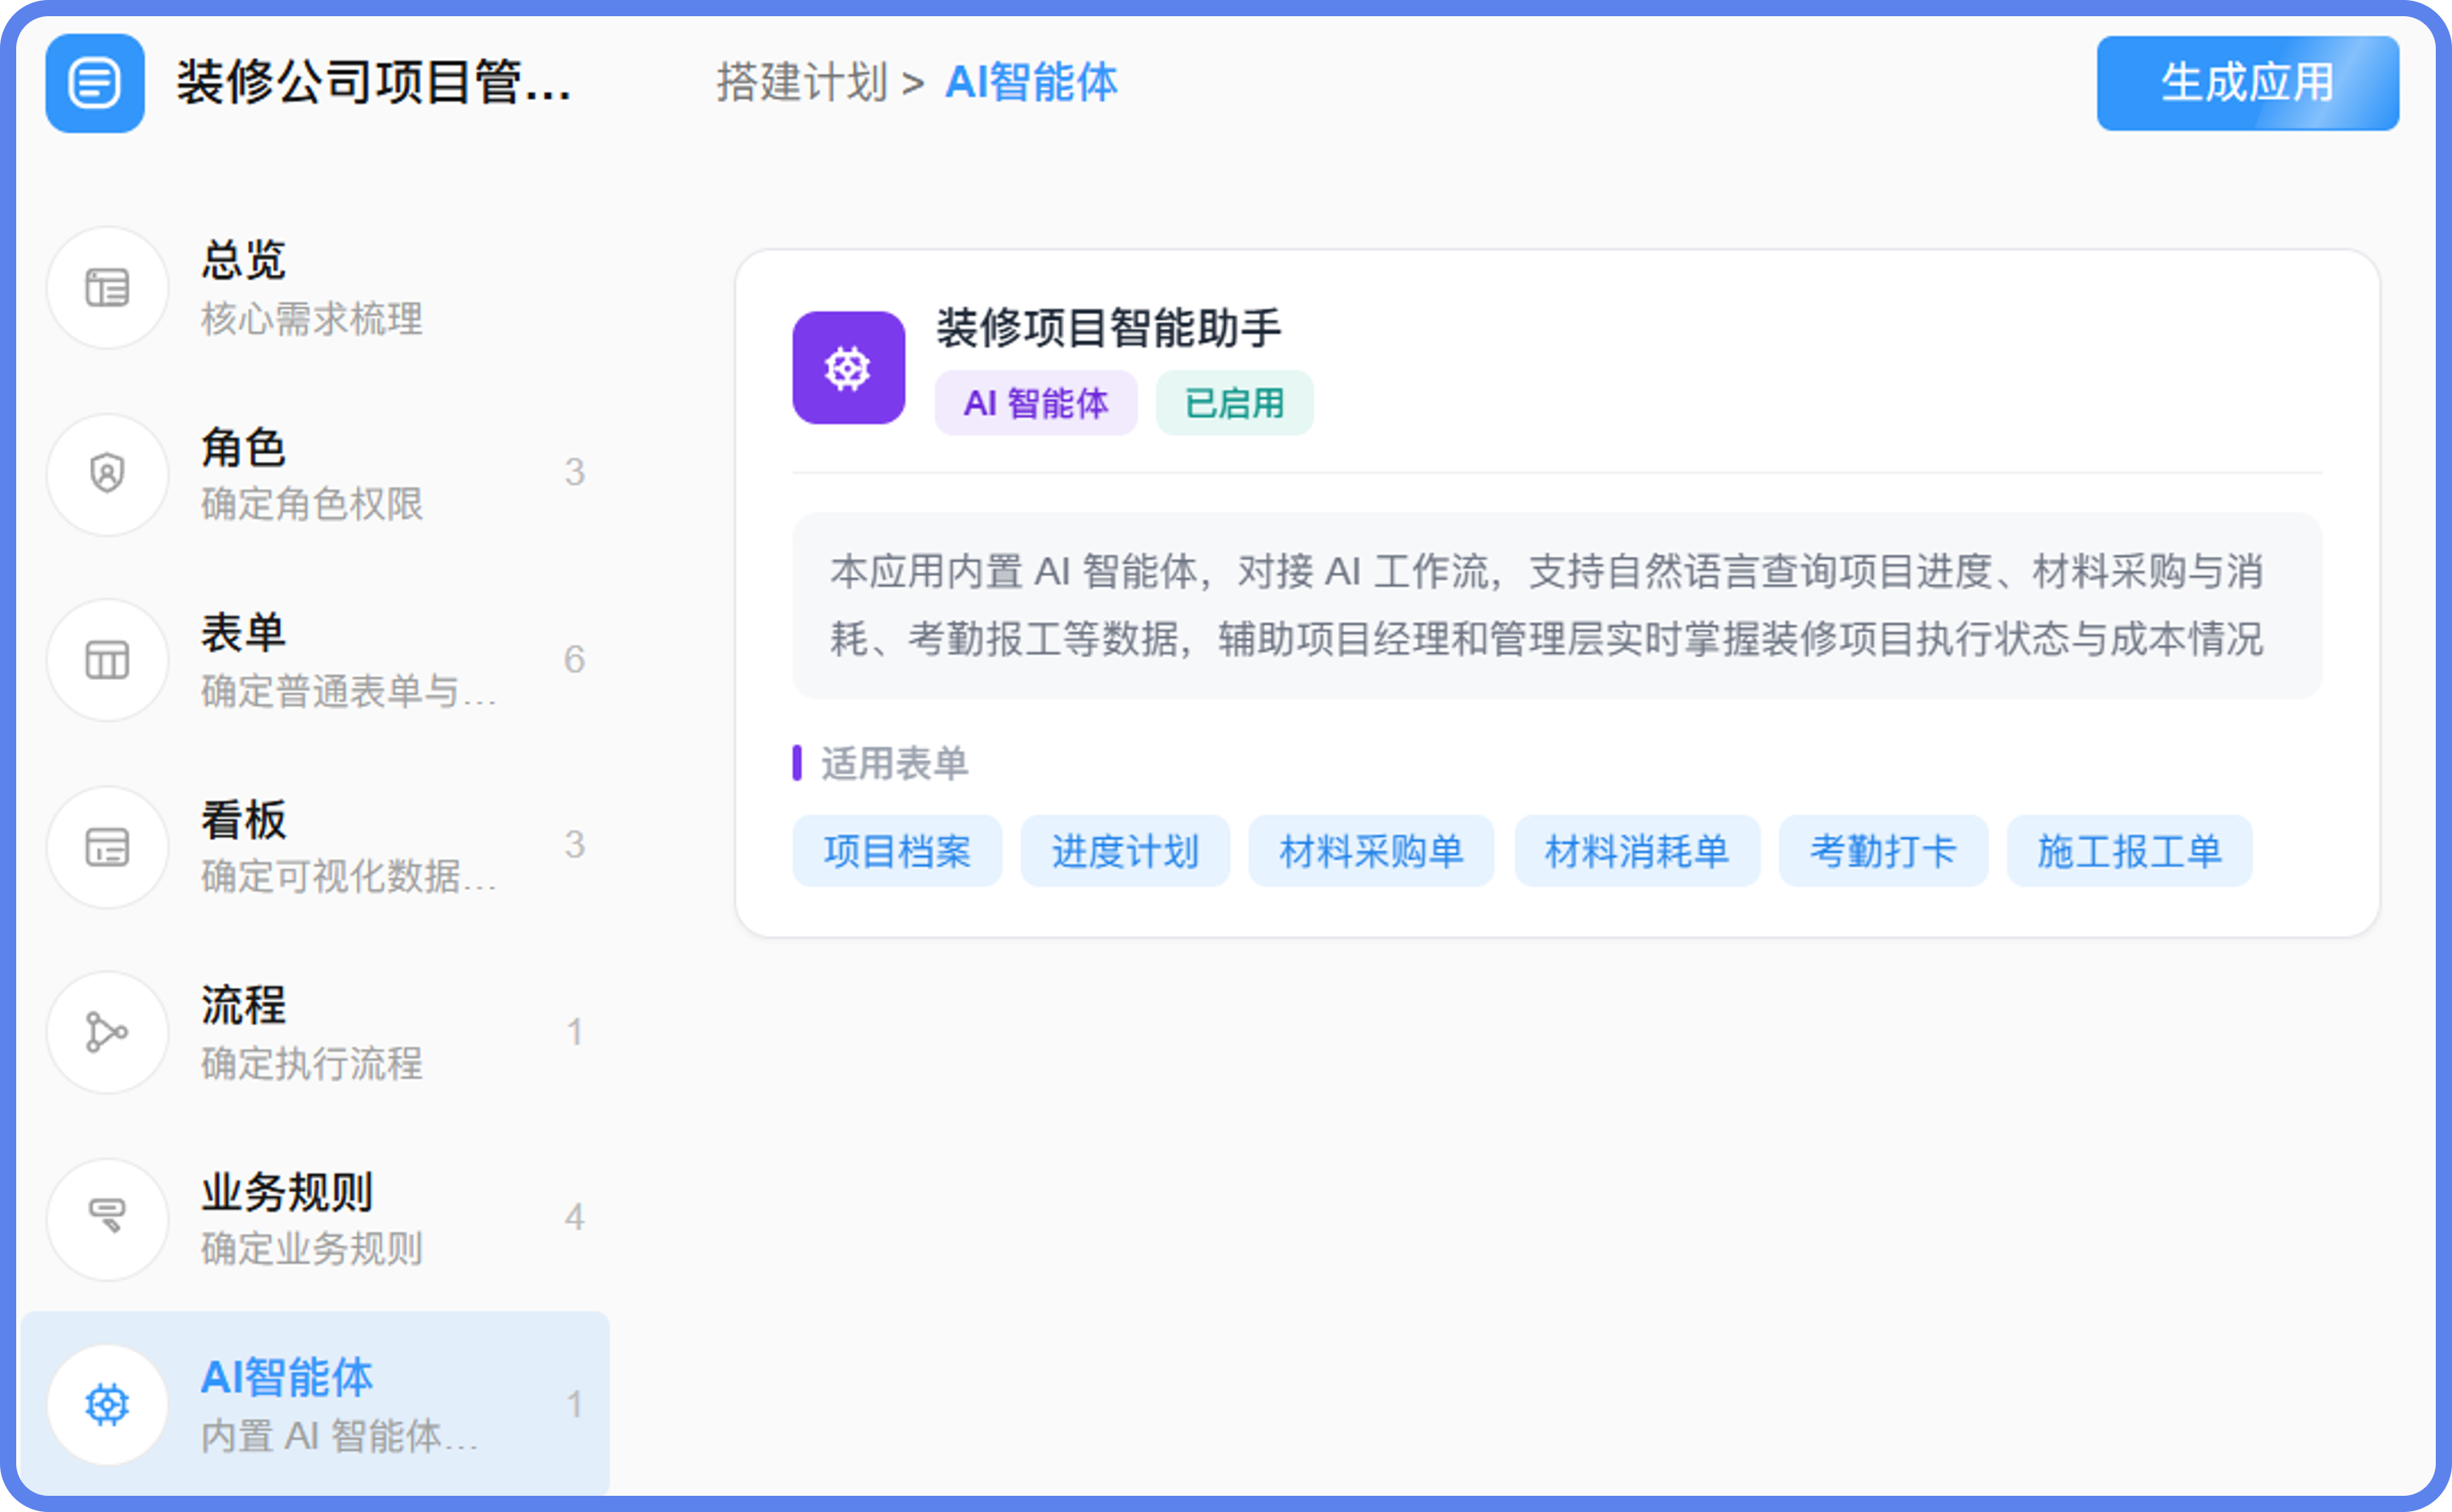Switch to the 表单 sidebar section

[315, 660]
